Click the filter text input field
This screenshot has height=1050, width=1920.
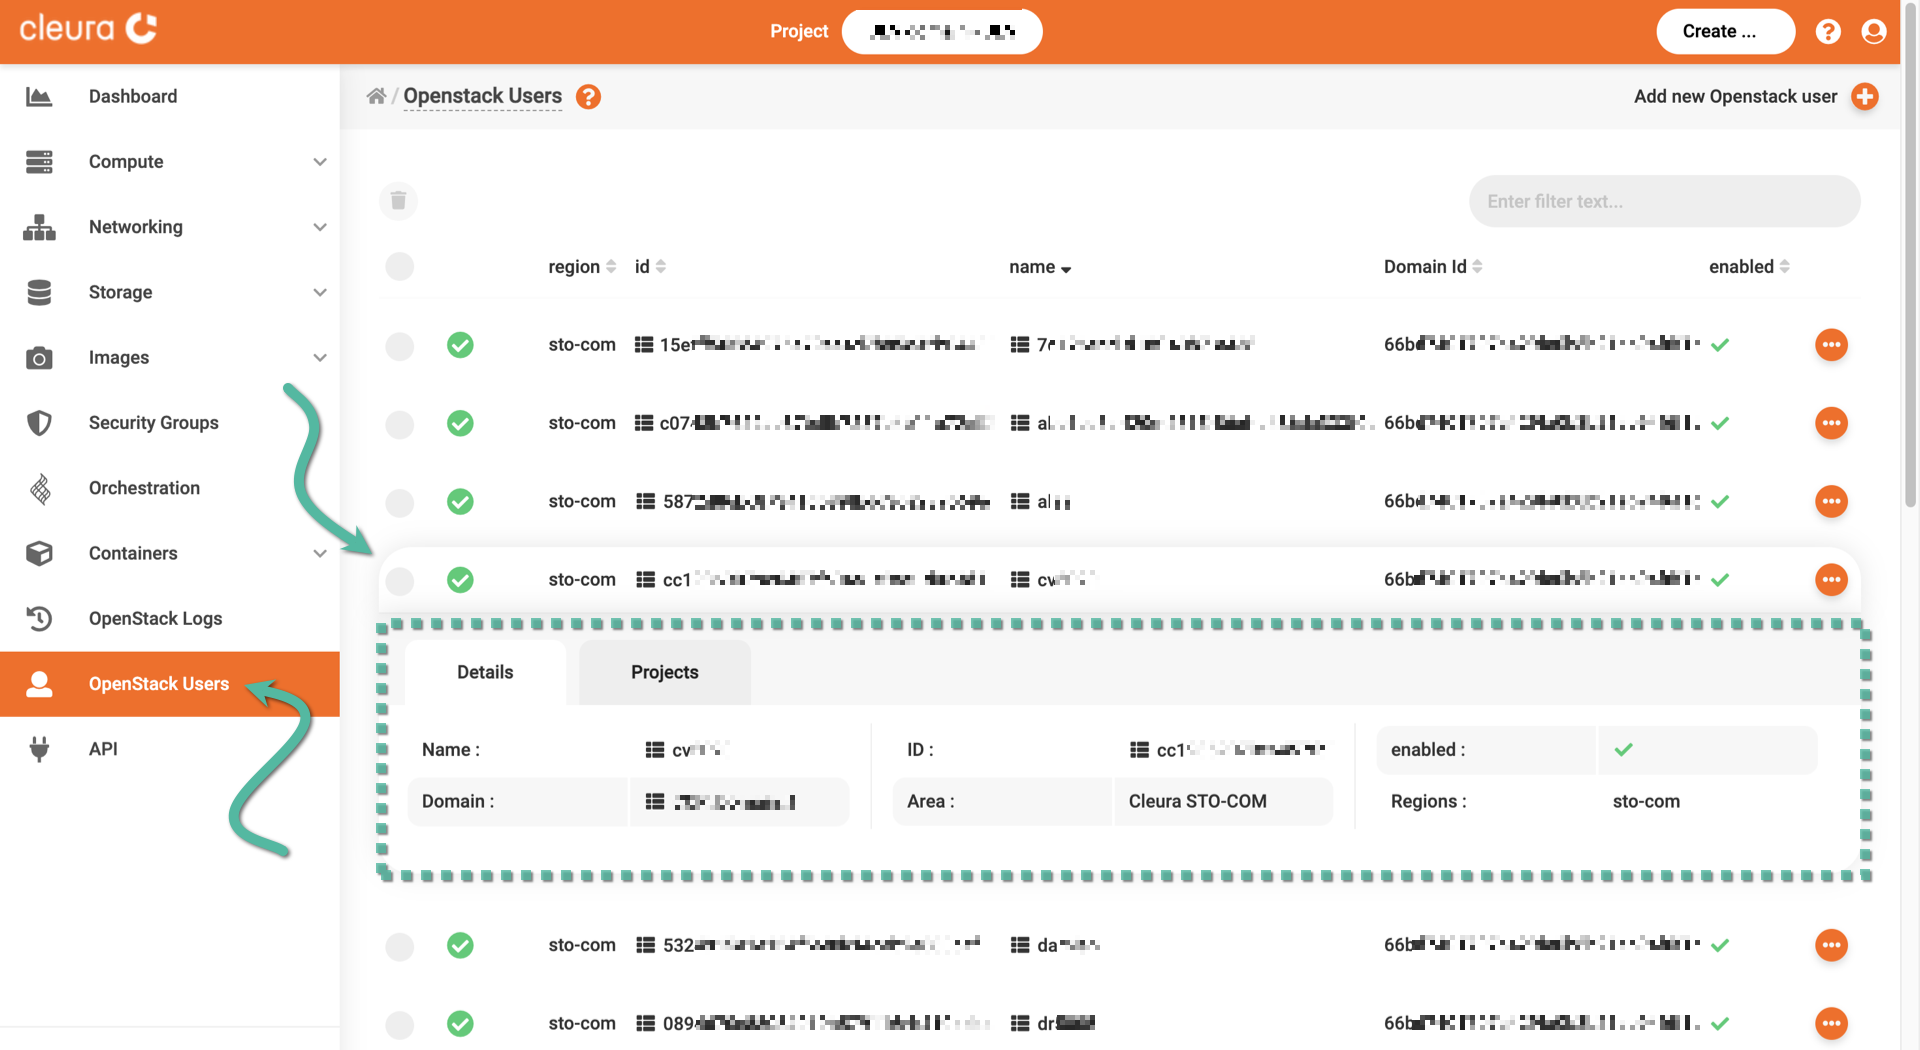(1664, 201)
